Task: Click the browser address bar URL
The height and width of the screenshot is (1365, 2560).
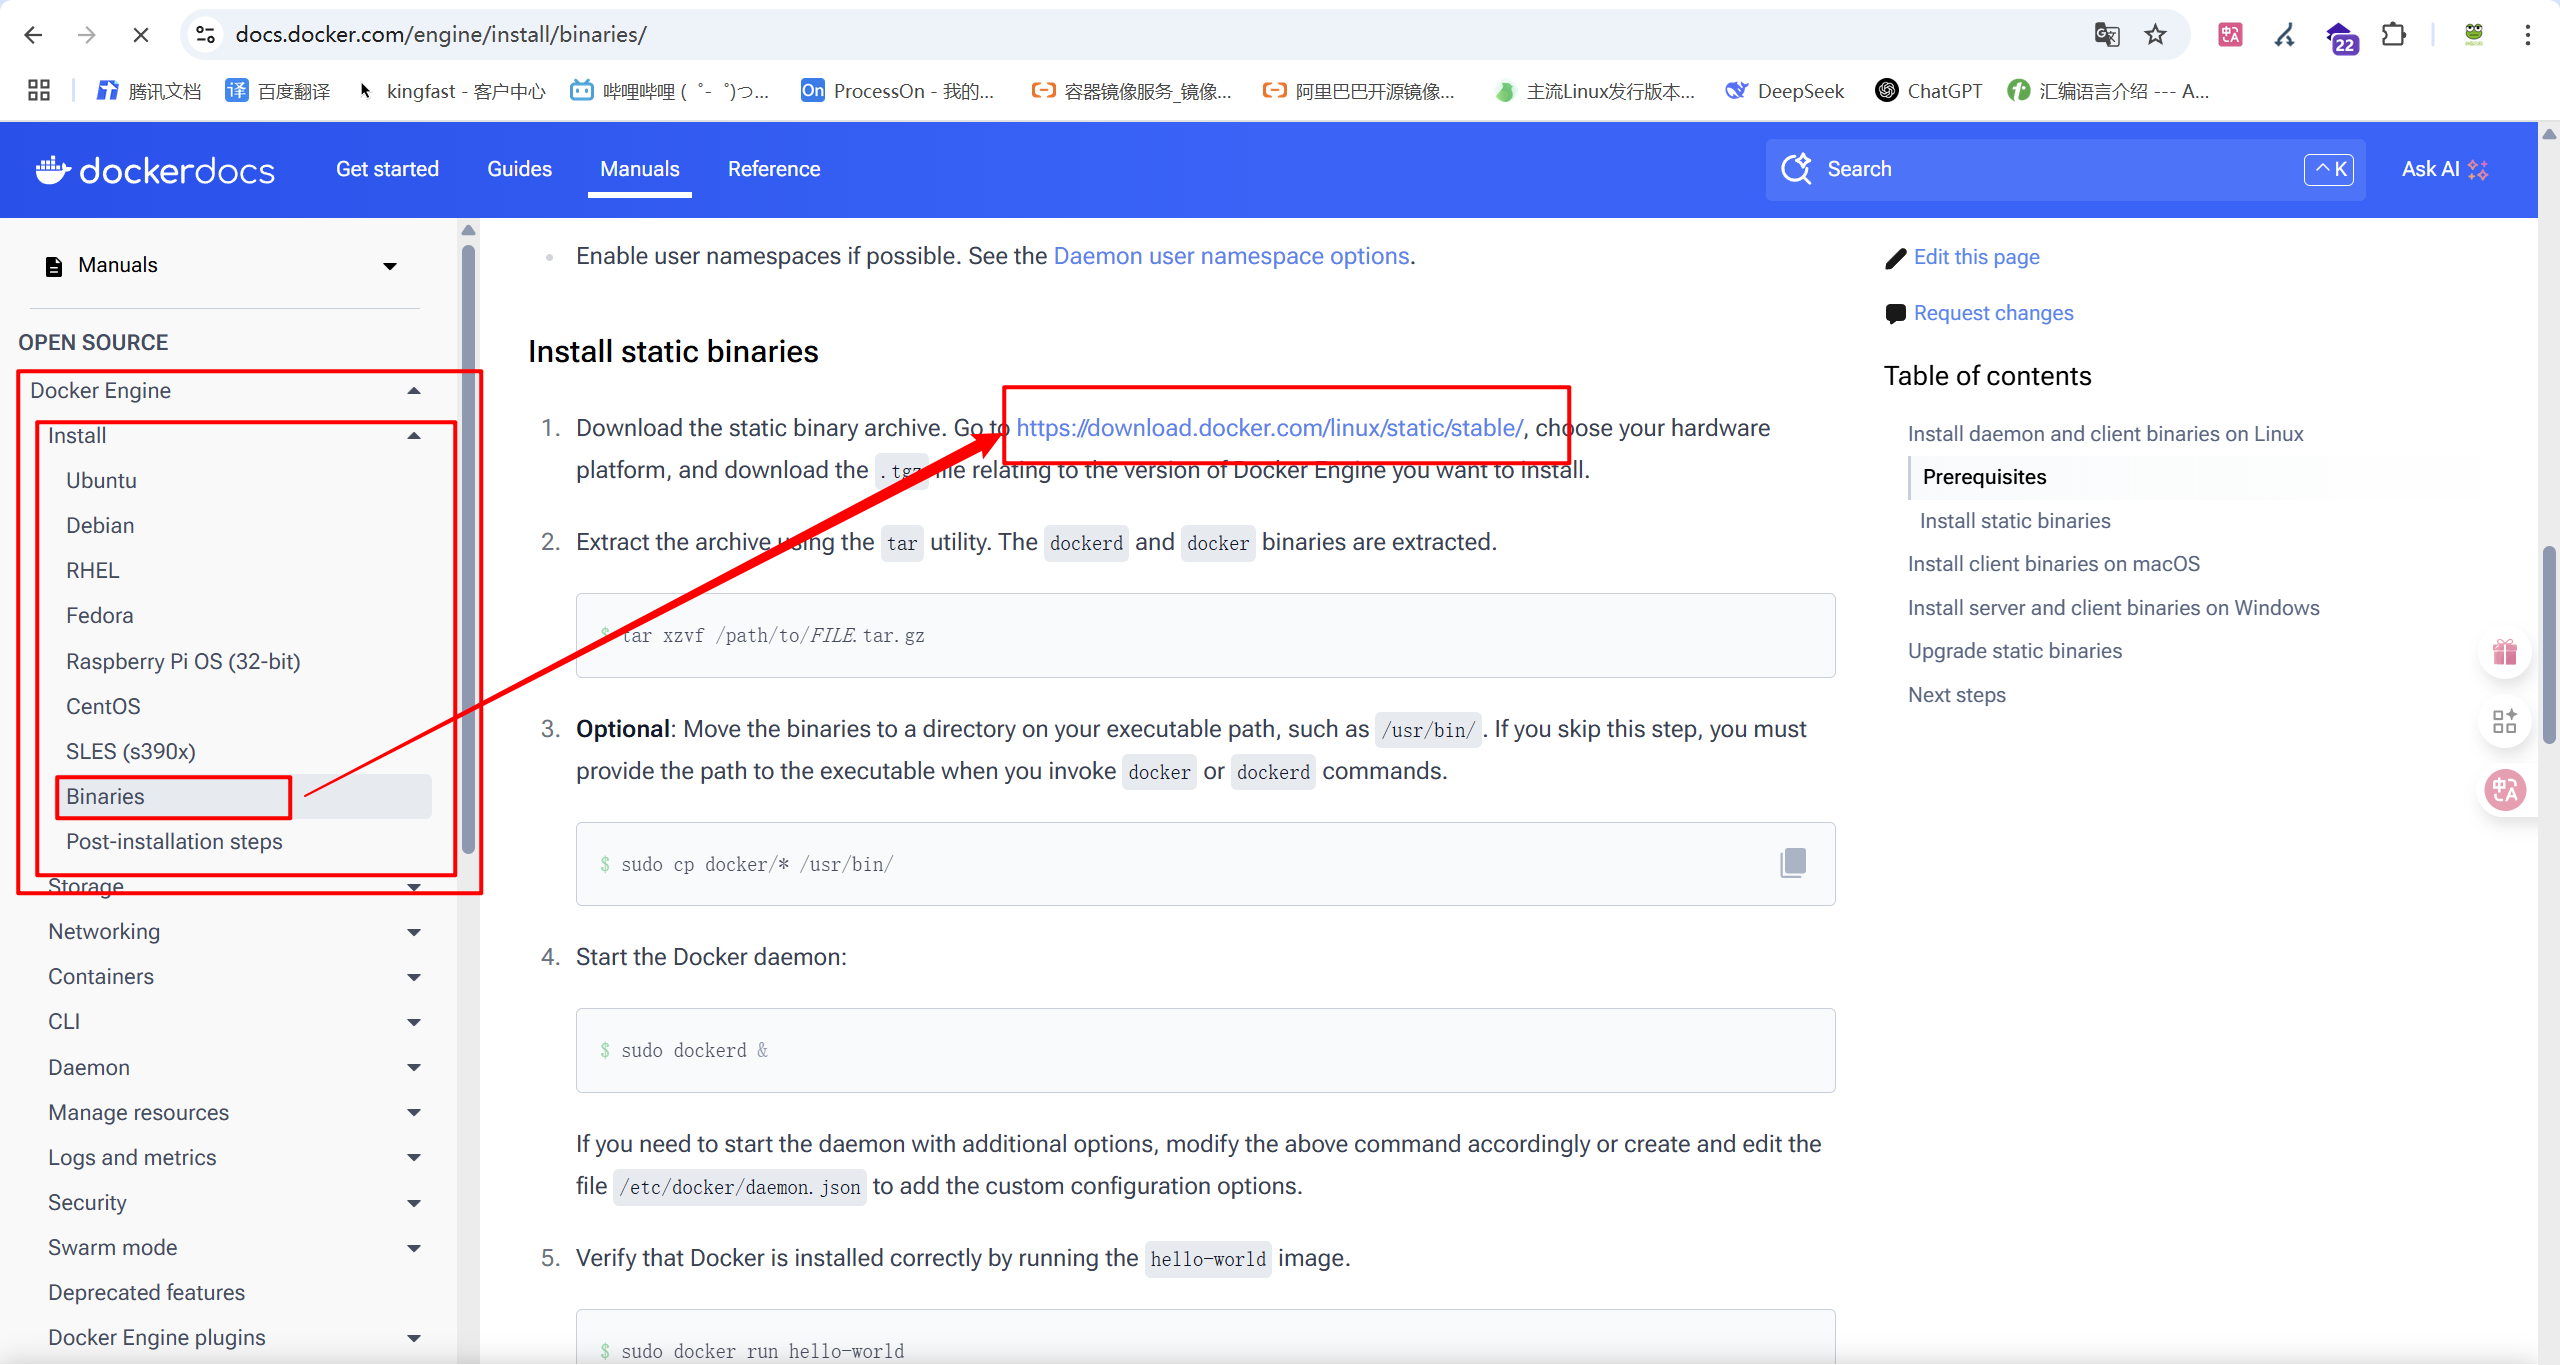Action: point(440,35)
